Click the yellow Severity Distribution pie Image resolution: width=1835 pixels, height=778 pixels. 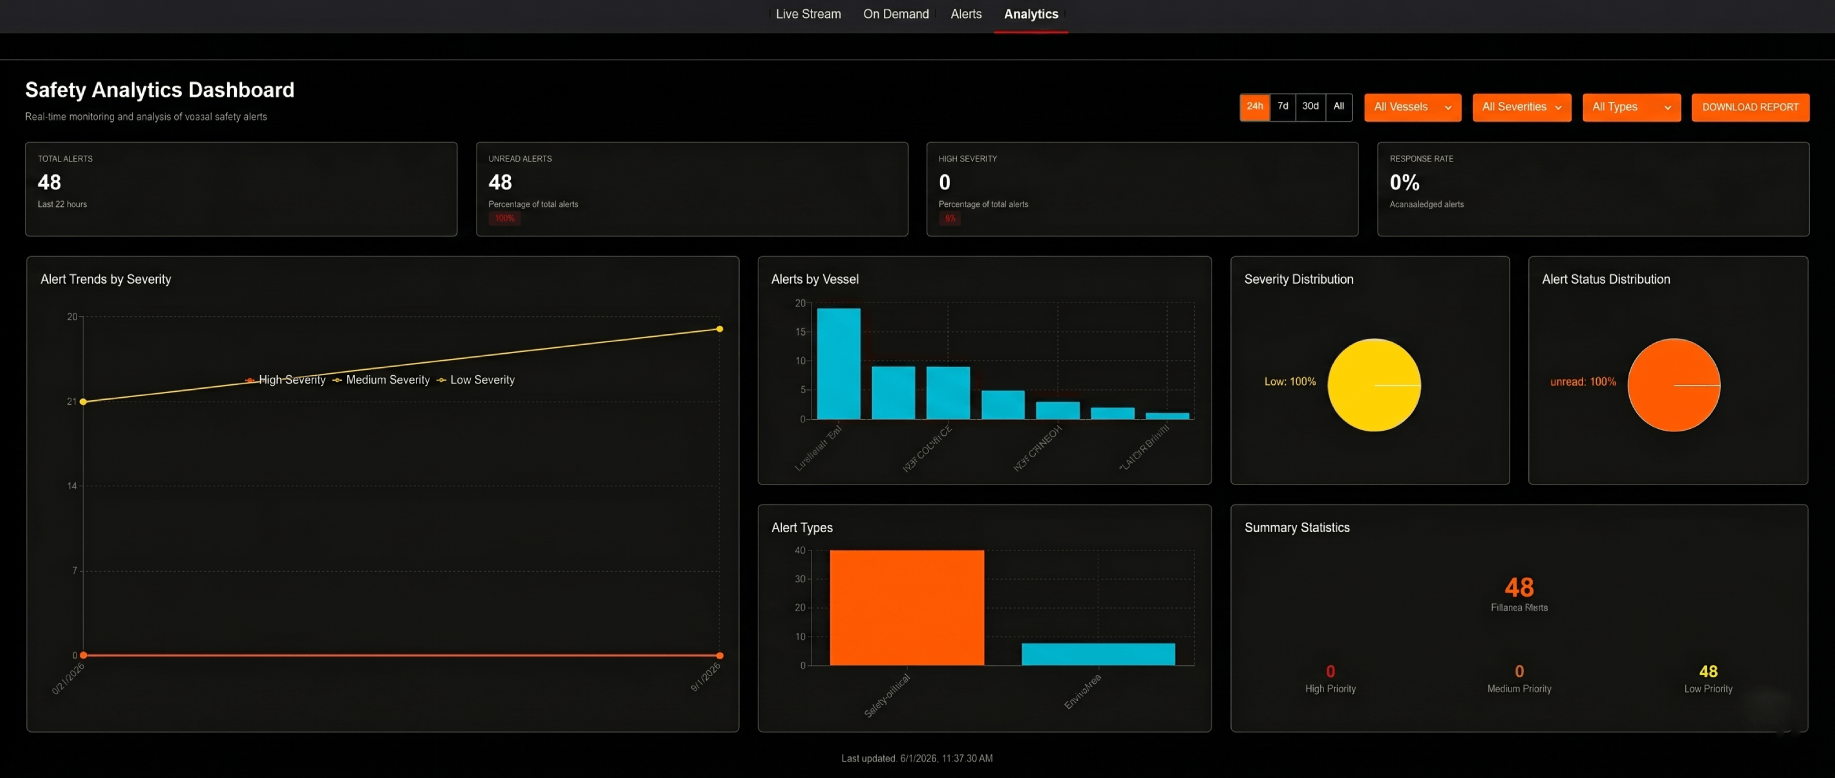[1374, 385]
